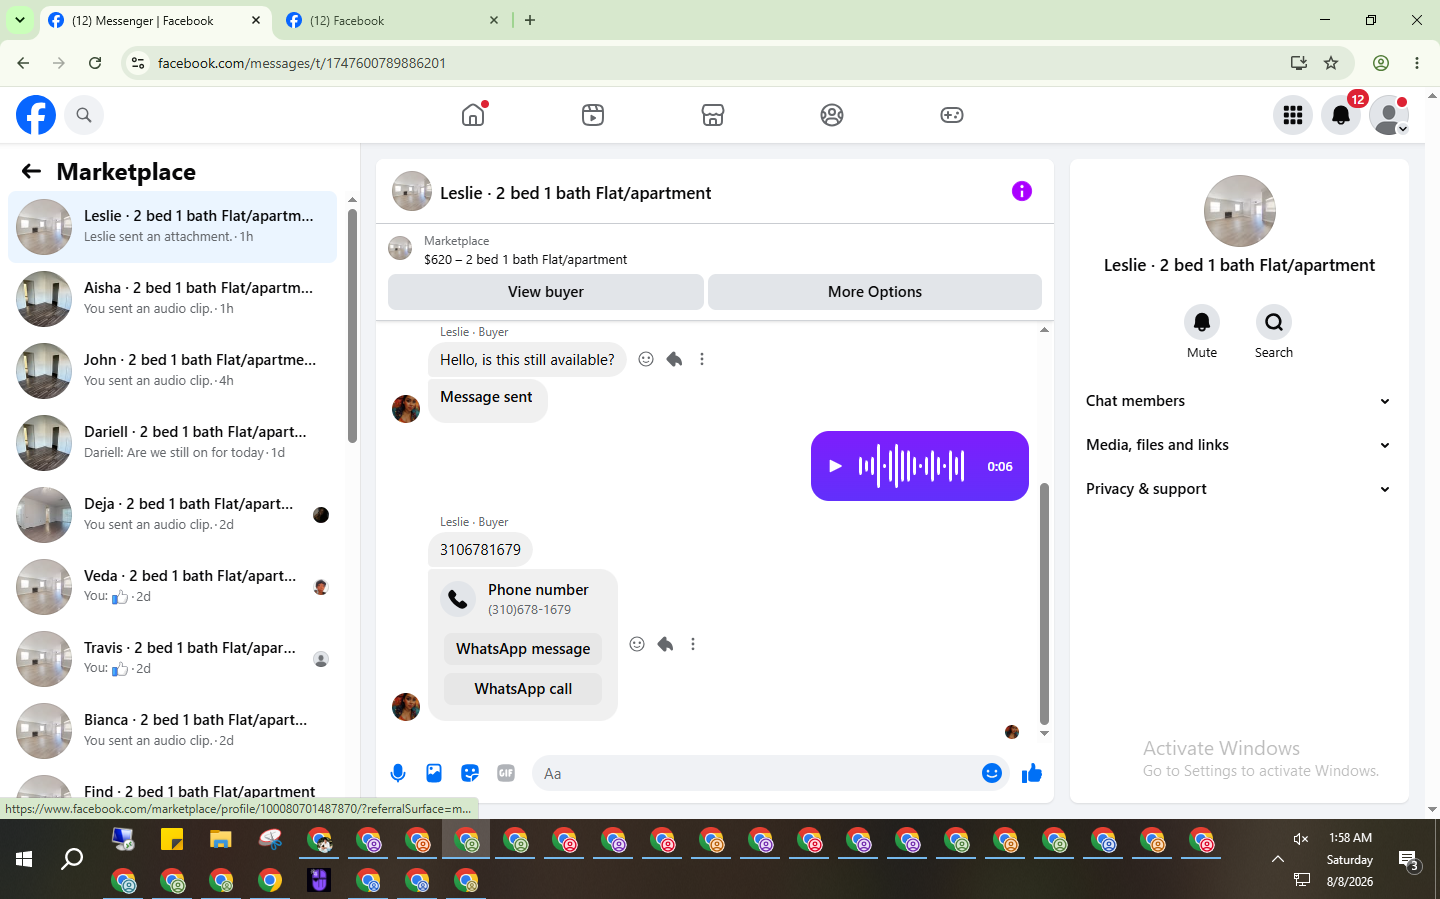Click the chat messages scrollbar
The width and height of the screenshot is (1440, 899).
1044,604
